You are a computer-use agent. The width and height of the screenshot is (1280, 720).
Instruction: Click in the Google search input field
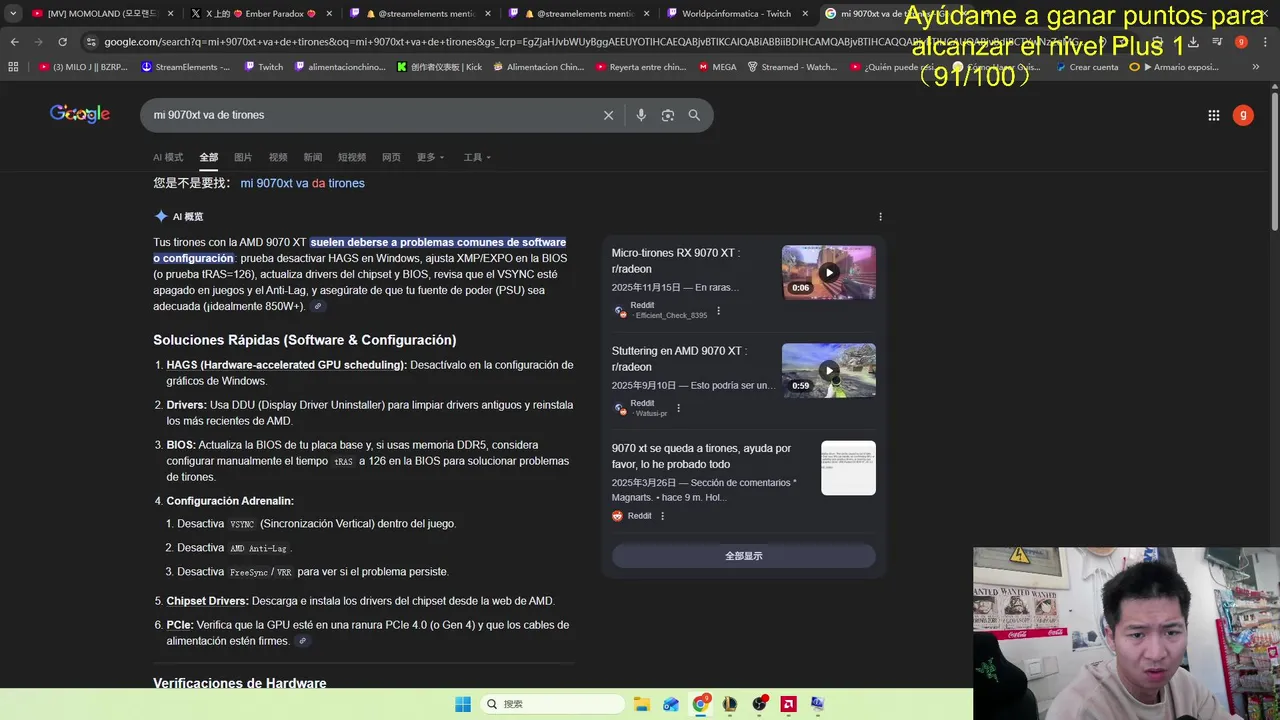[x=370, y=115]
